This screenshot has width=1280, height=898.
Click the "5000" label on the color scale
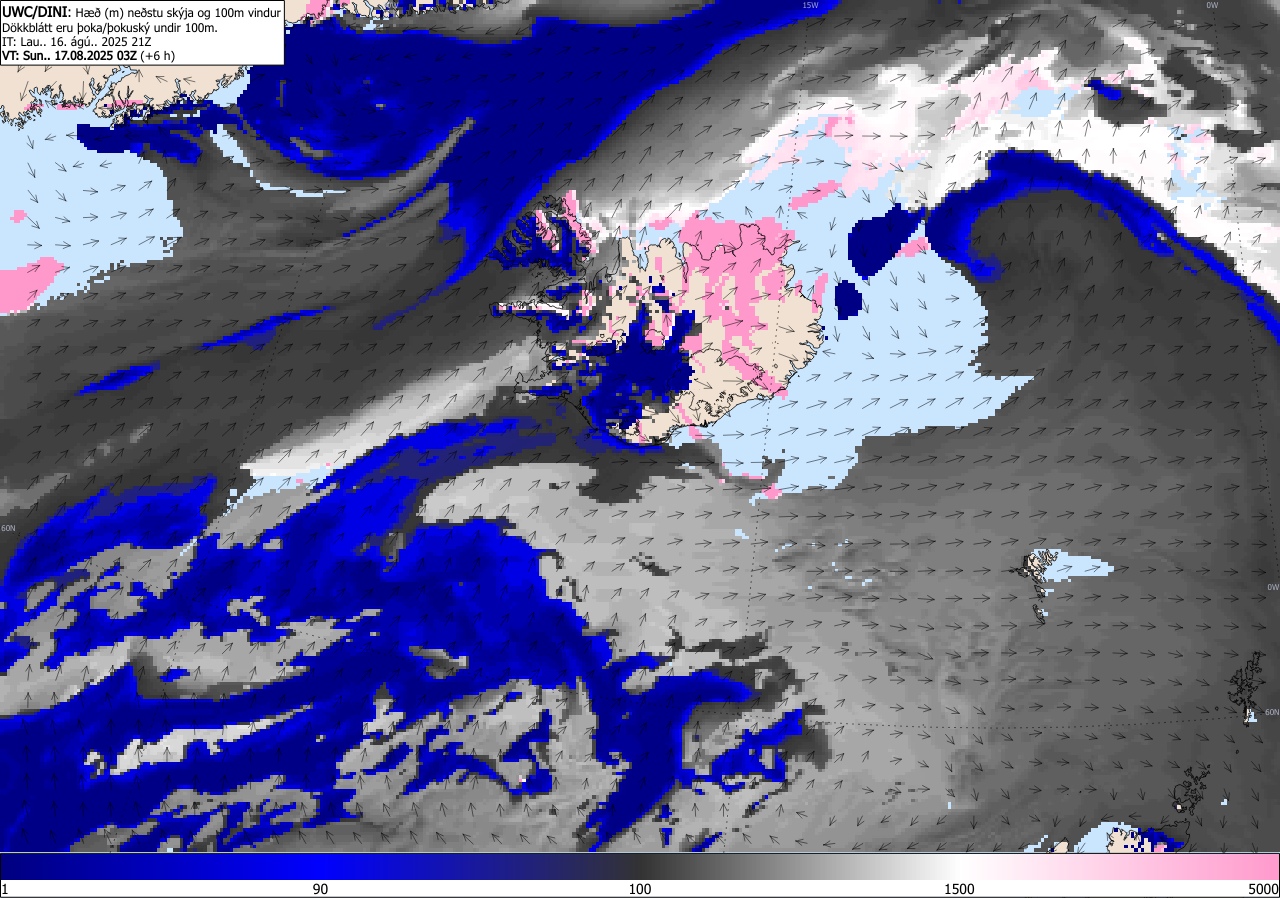click(x=1263, y=889)
